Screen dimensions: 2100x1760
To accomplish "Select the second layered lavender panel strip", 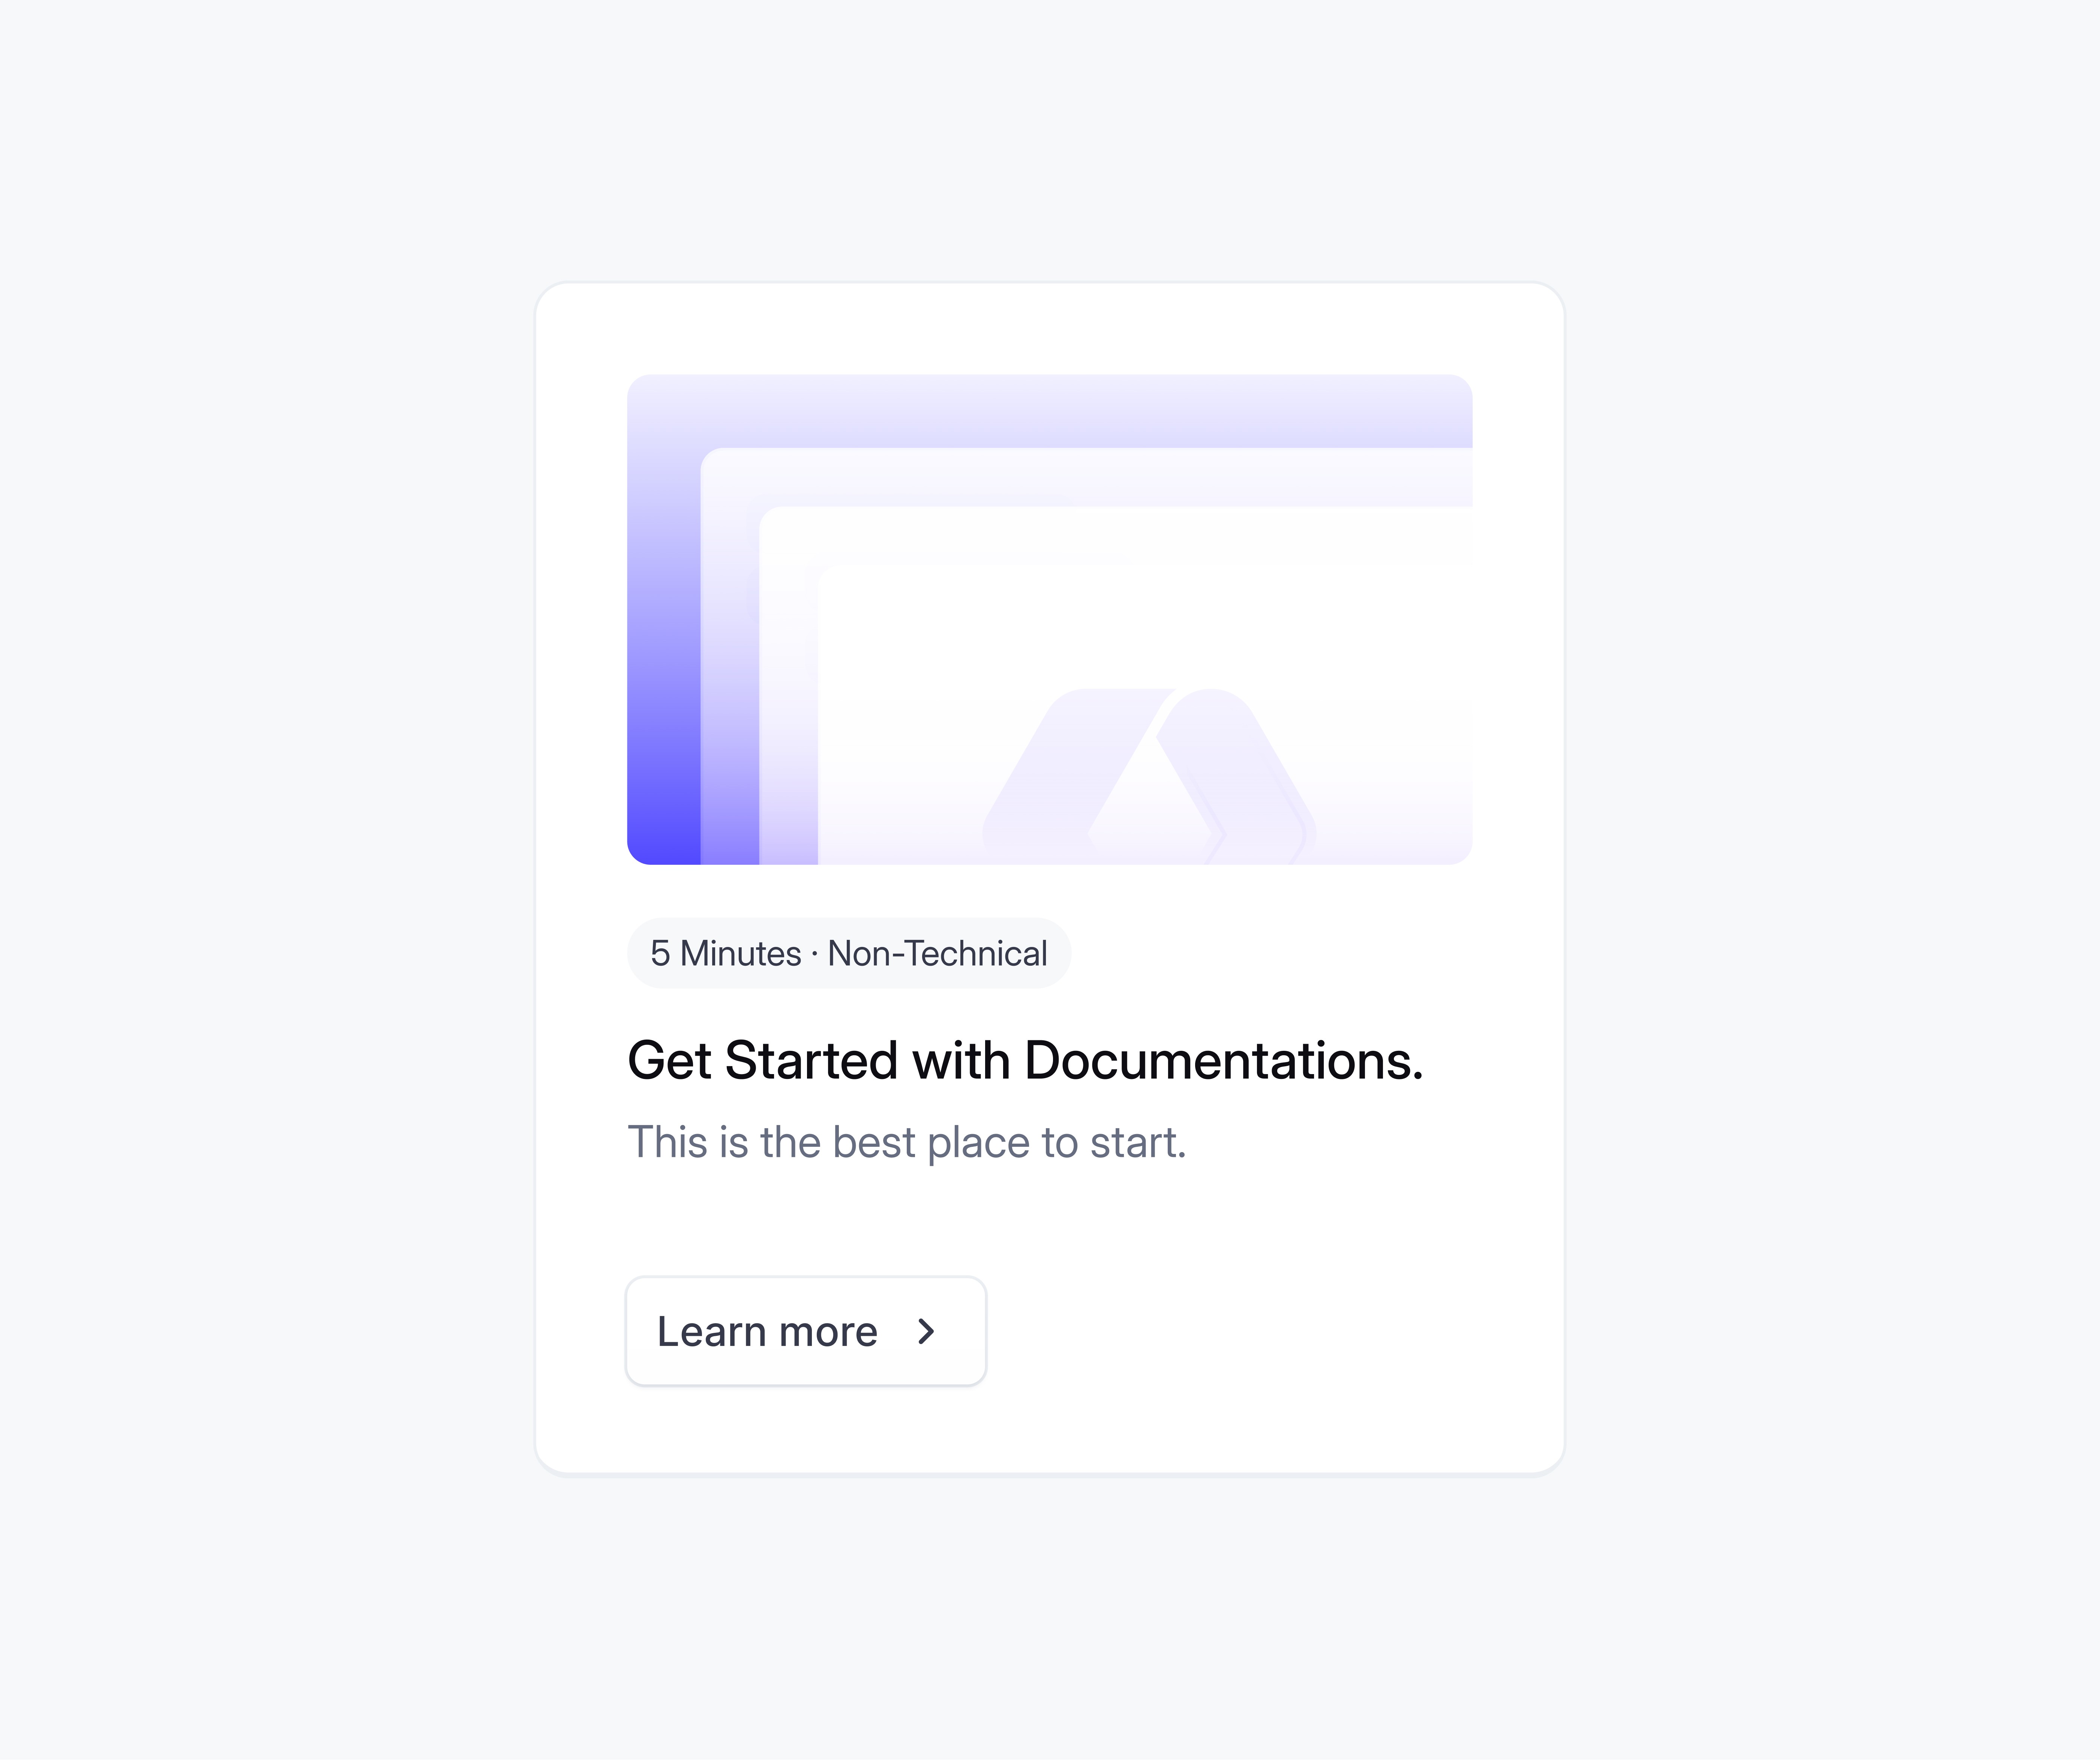I will point(730,660).
